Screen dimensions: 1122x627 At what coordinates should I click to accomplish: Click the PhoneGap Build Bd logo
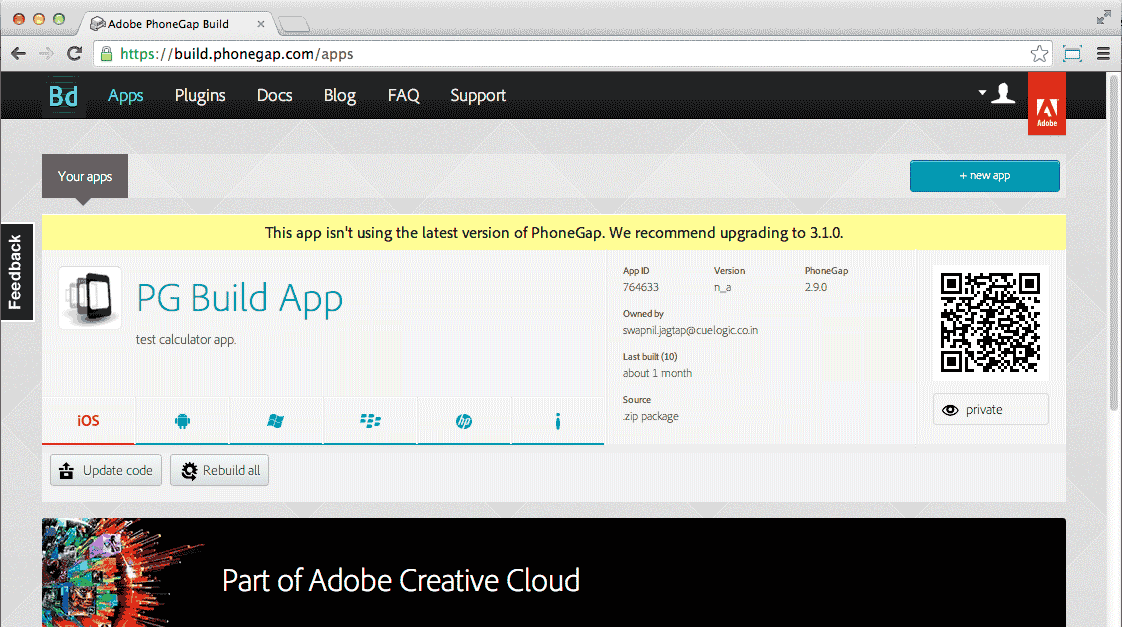coord(64,96)
